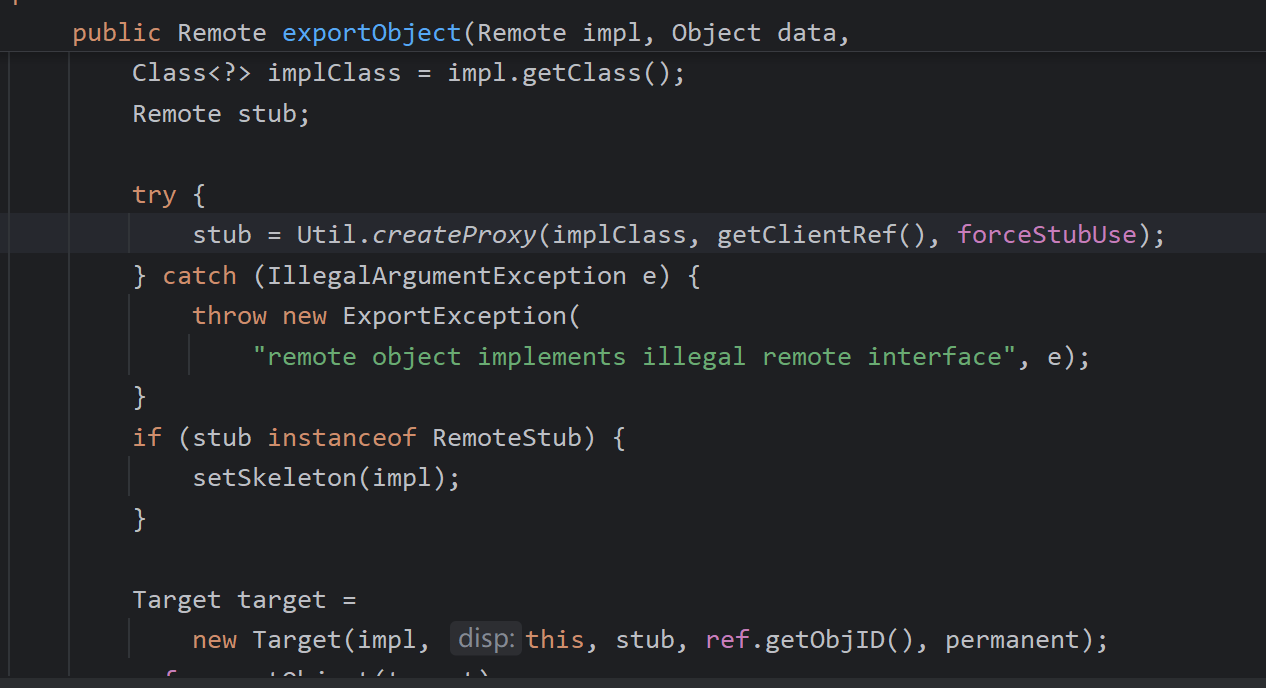Click the createProxy method call
The image size is (1266, 688).
pos(456,235)
